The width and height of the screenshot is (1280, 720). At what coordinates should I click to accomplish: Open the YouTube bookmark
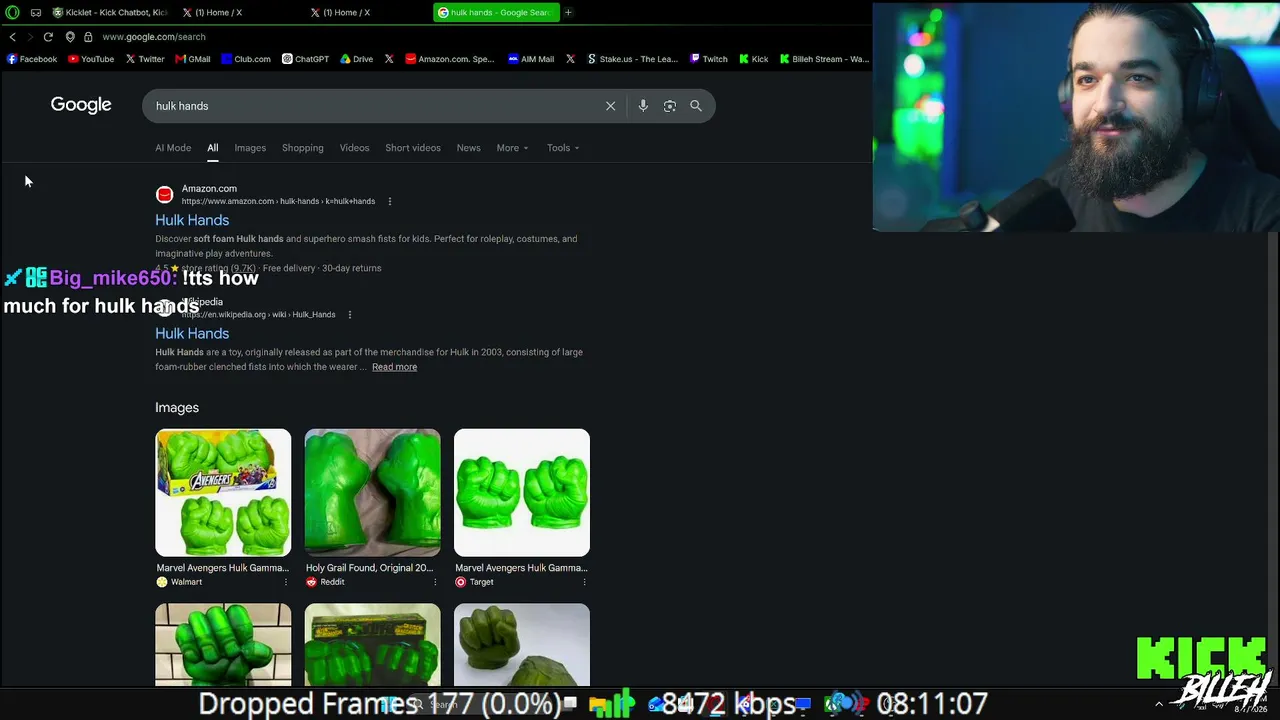91,59
